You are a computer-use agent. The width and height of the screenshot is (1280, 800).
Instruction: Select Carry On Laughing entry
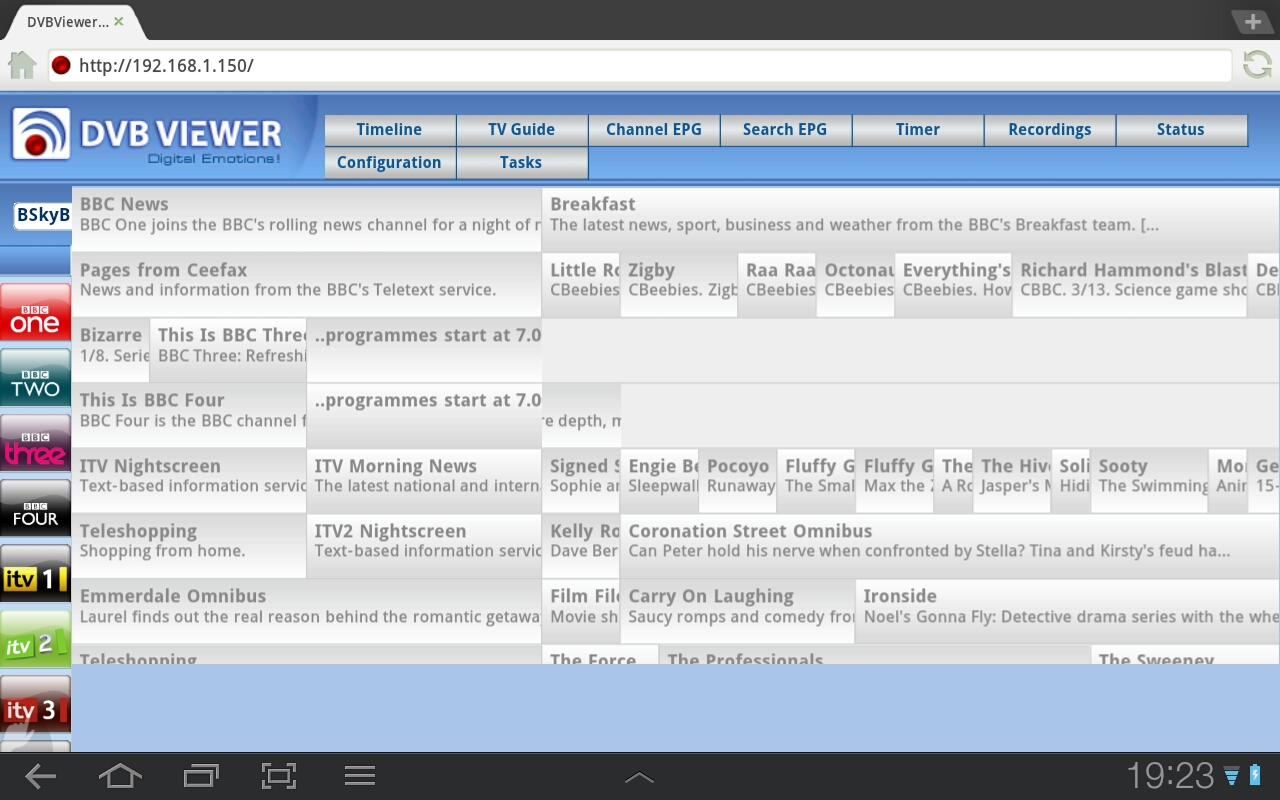738,611
